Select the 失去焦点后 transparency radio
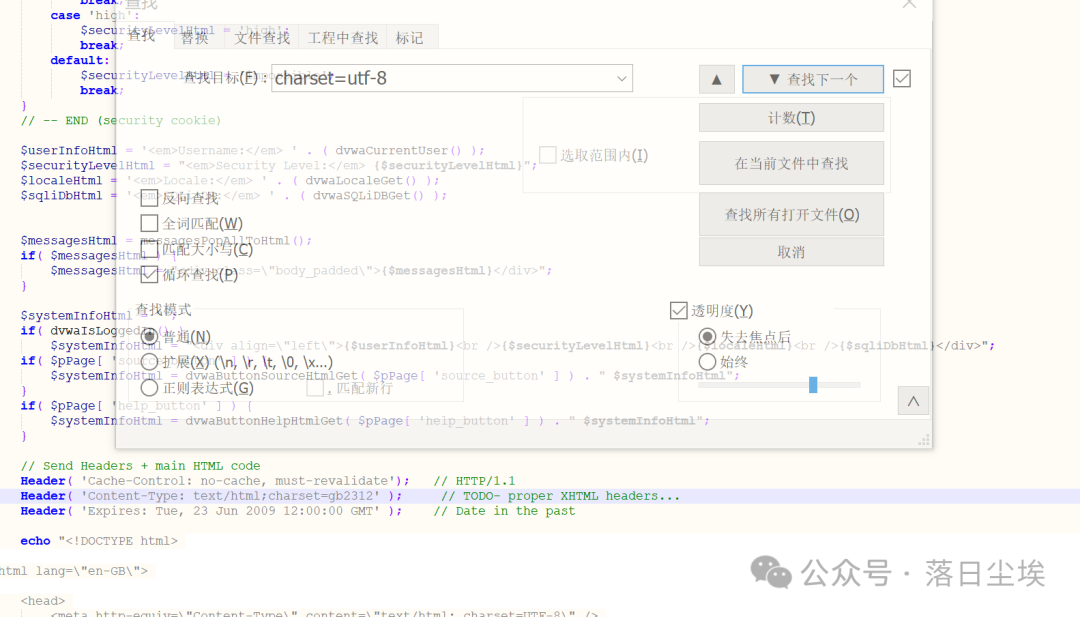 click(707, 336)
